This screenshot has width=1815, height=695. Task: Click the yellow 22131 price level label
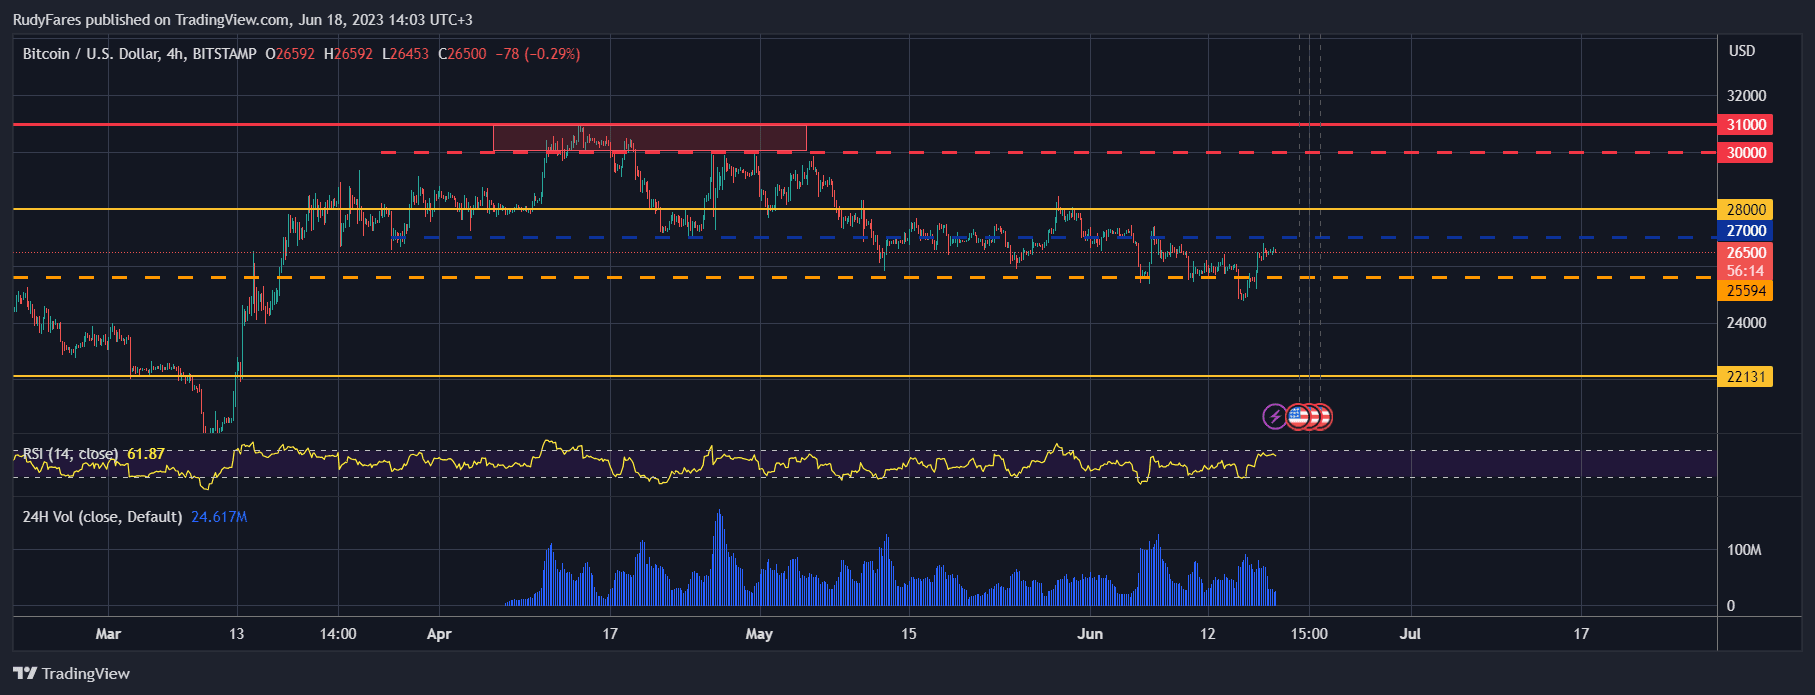click(1745, 377)
